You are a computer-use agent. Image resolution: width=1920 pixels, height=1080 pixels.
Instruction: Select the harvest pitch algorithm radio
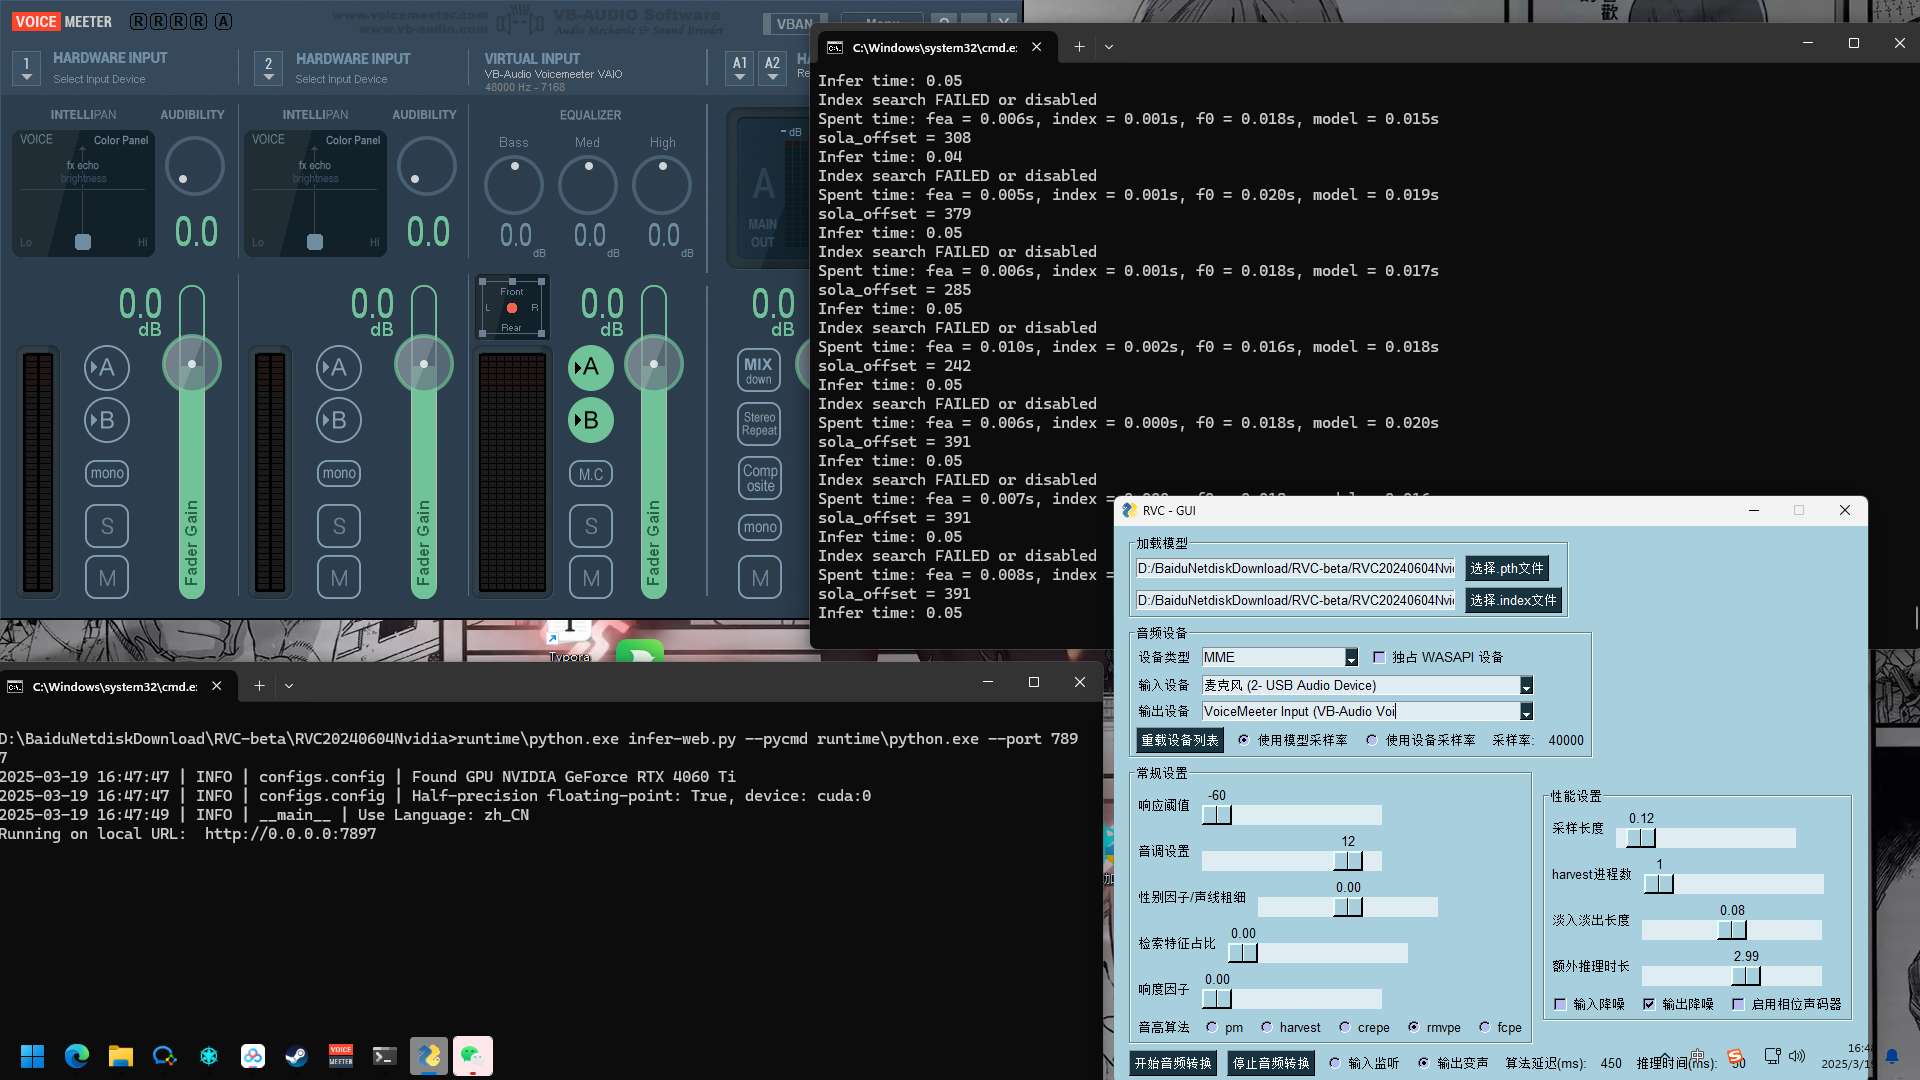(x=1267, y=1027)
